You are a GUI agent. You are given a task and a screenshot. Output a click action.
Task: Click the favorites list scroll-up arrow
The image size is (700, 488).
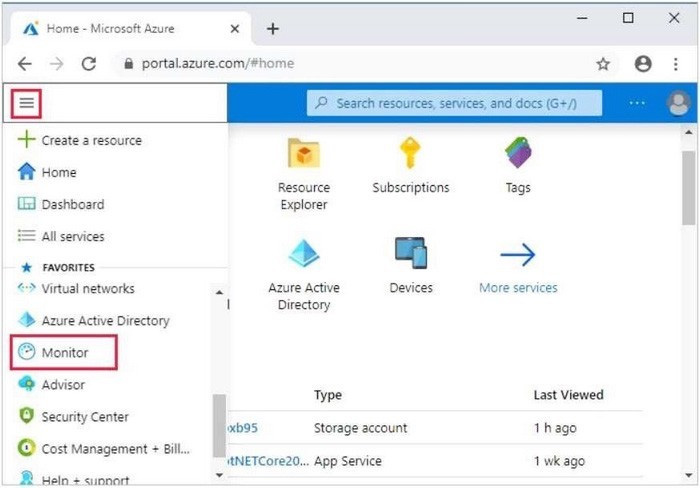[219, 292]
